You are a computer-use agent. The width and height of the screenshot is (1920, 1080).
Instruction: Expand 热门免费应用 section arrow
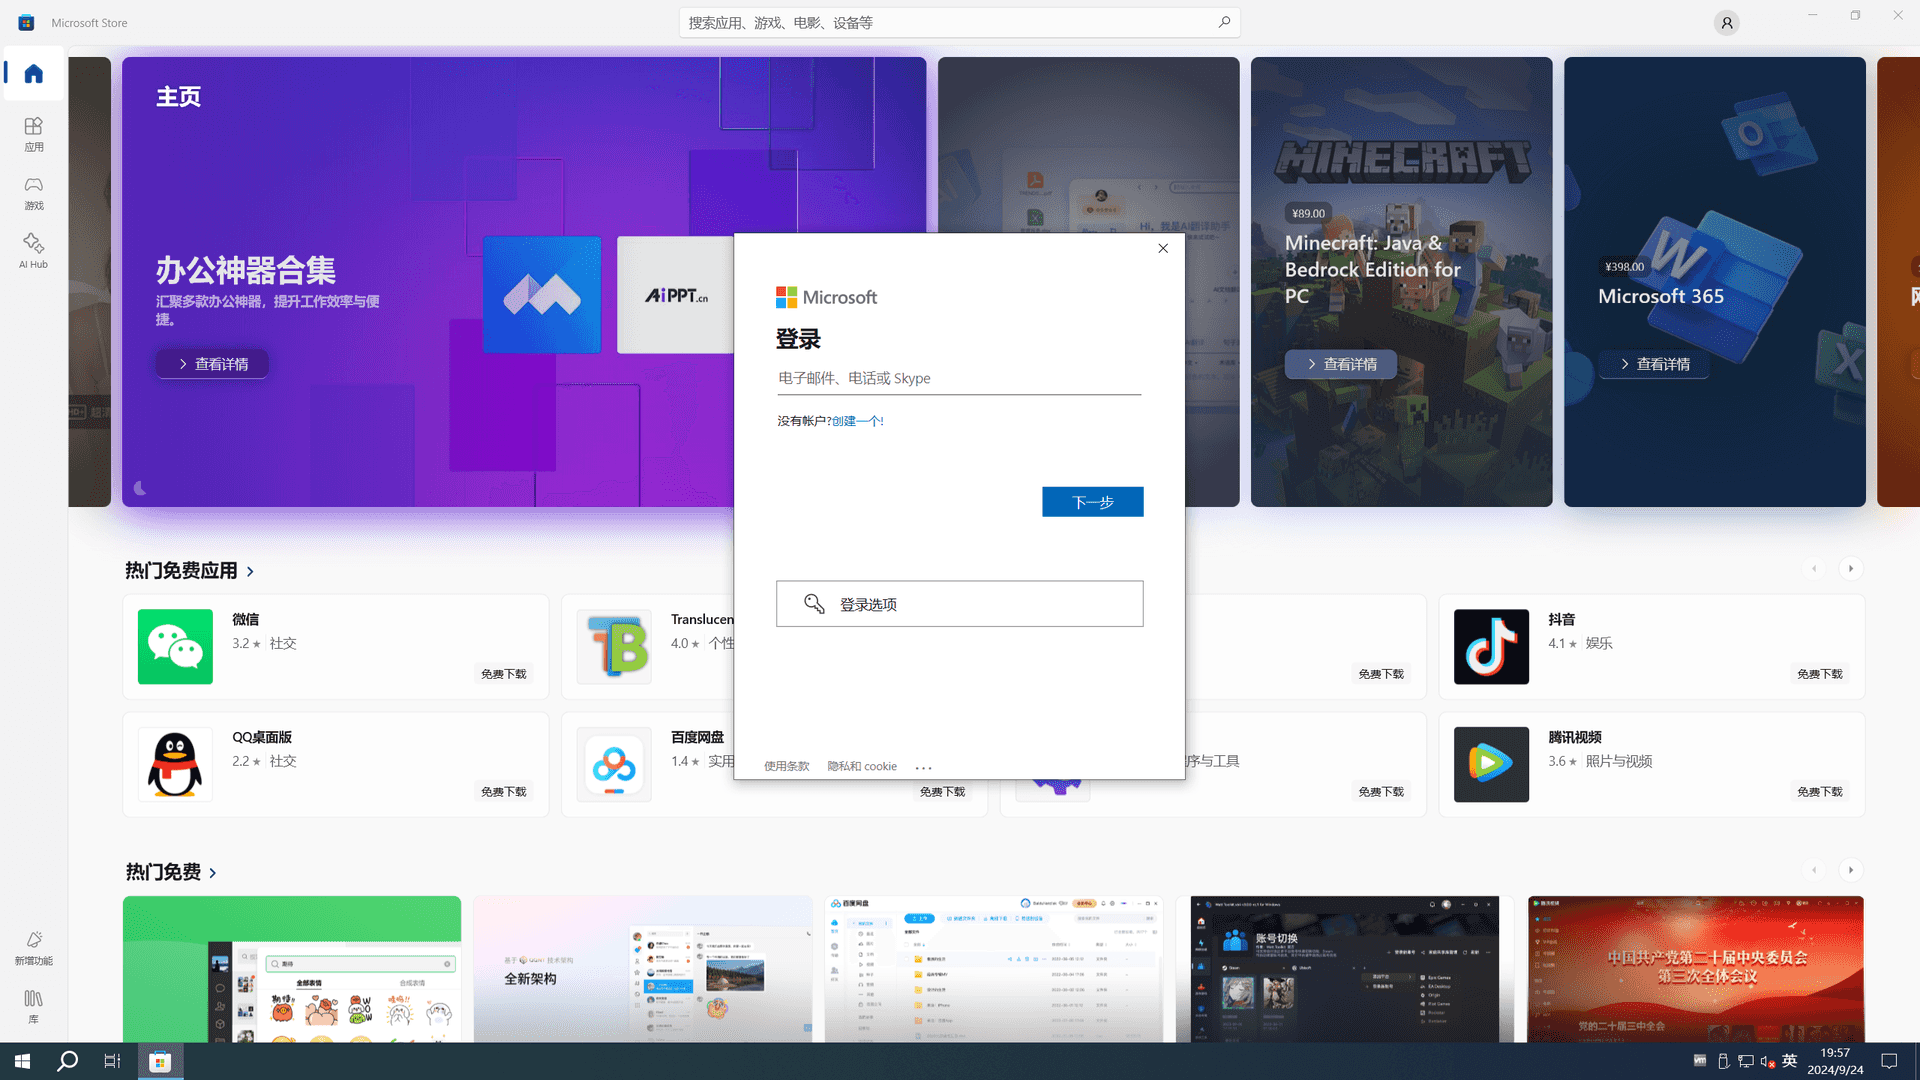pyautogui.click(x=251, y=570)
